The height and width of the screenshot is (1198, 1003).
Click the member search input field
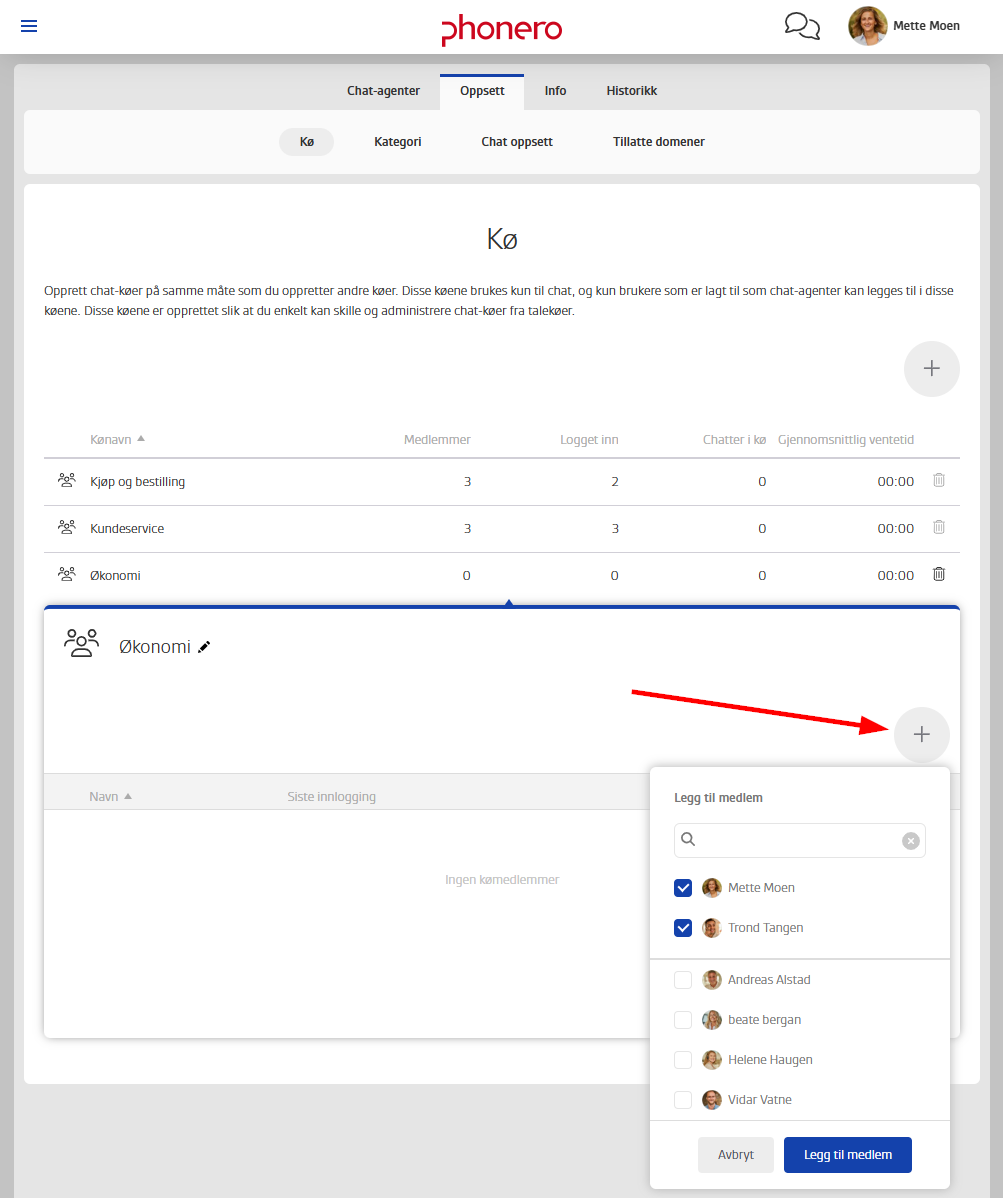(800, 840)
